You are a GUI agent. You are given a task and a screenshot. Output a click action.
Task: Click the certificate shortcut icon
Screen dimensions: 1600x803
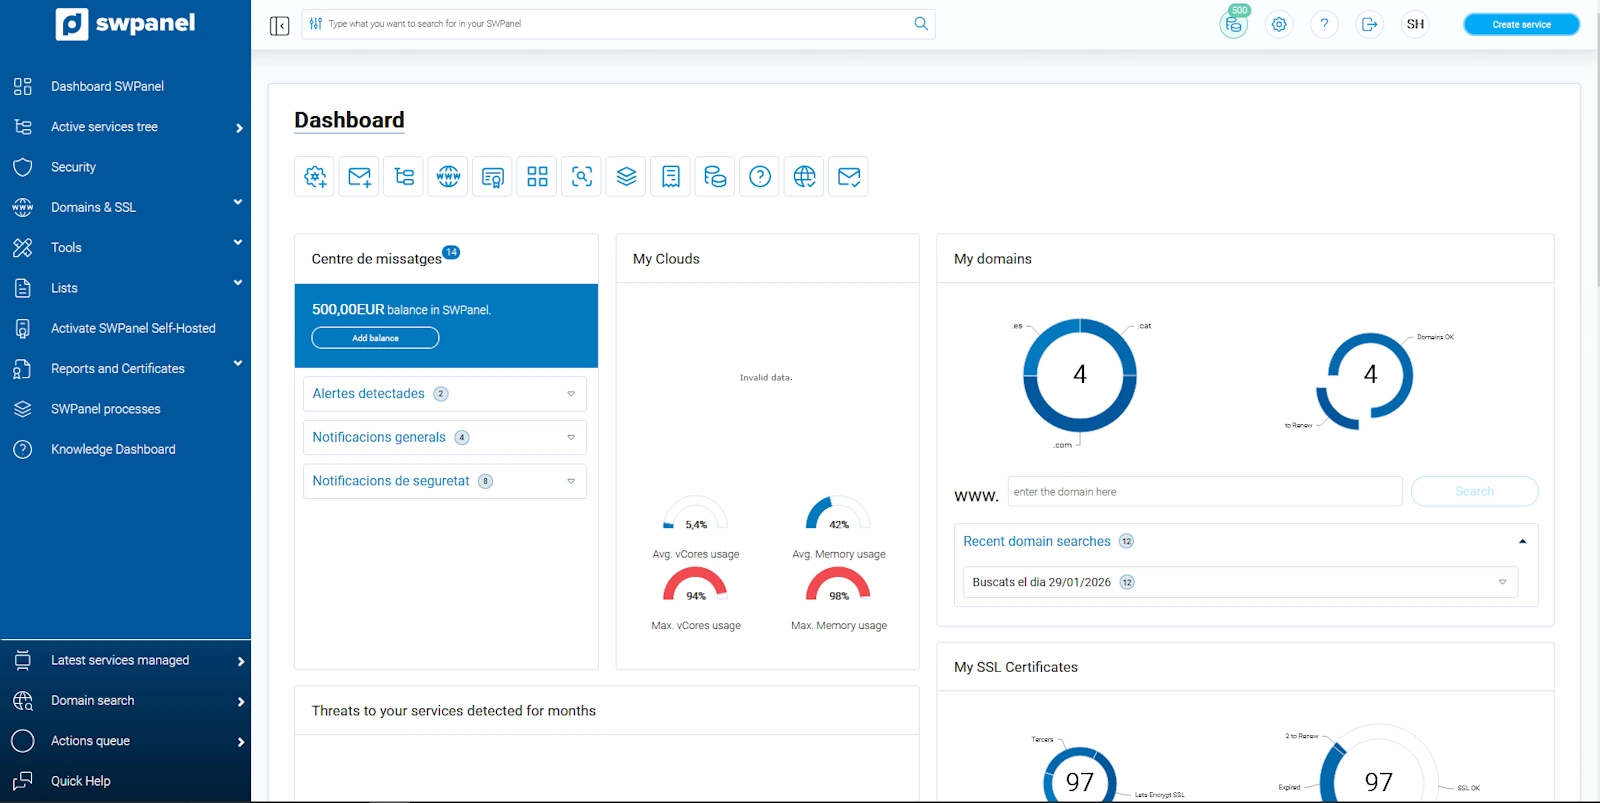(x=493, y=177)
